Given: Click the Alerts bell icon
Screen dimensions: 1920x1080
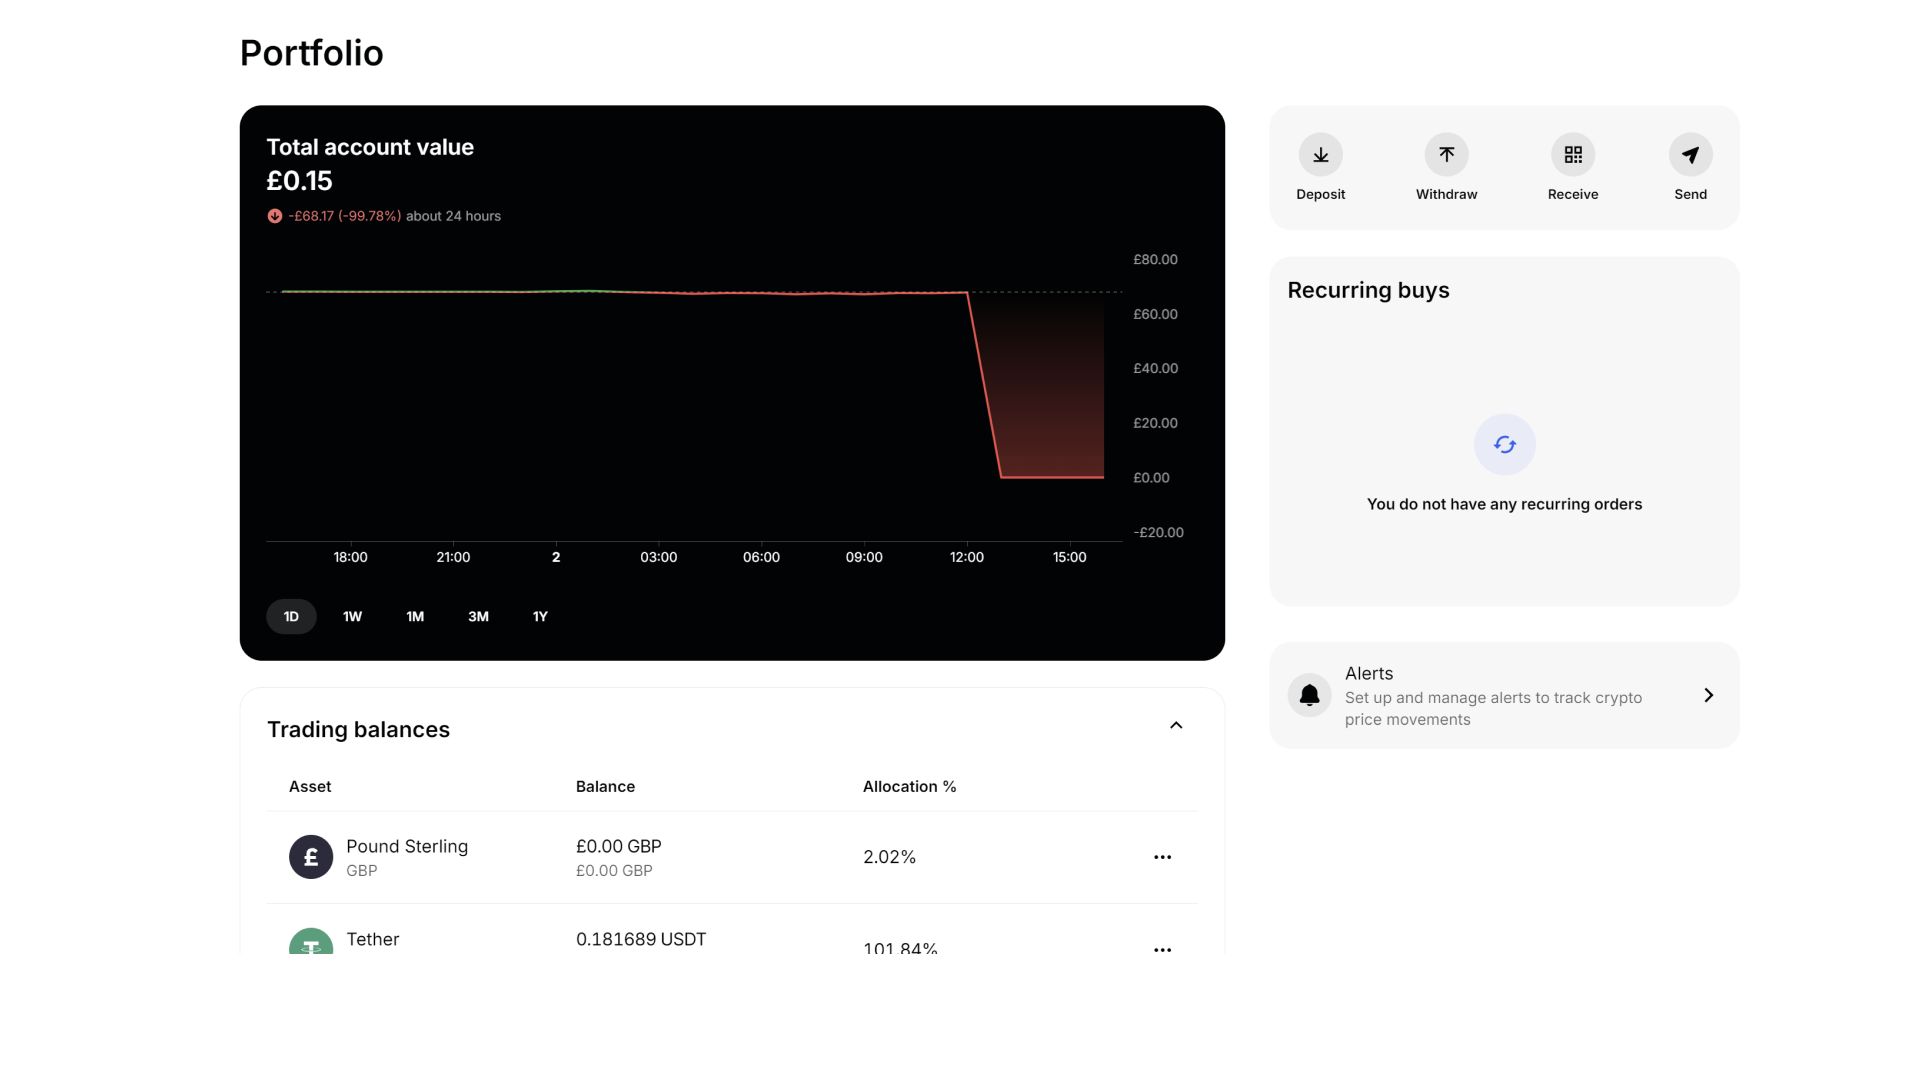Looking at the screenshot, I should tap(1308, 695).
